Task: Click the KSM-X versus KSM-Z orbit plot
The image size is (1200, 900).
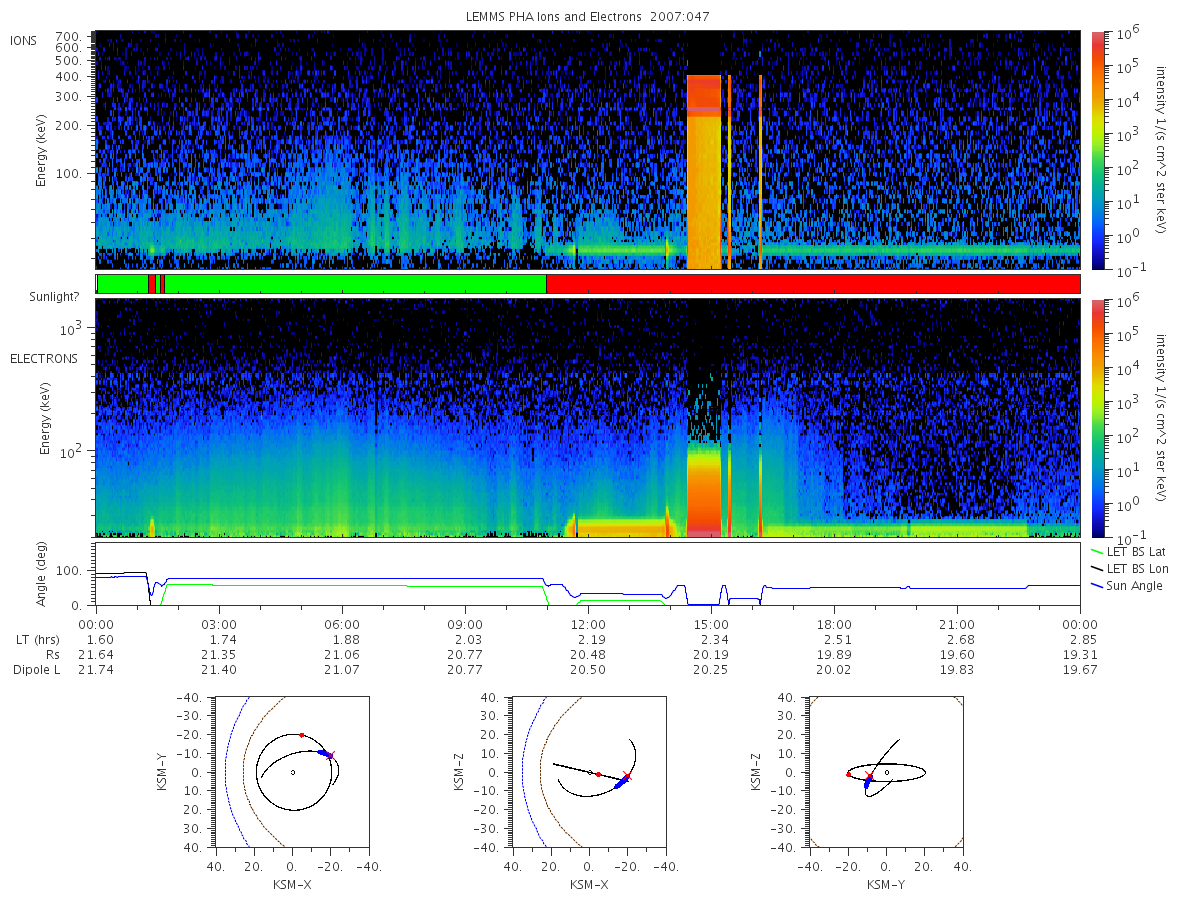Action: click(x=588, y=772)
